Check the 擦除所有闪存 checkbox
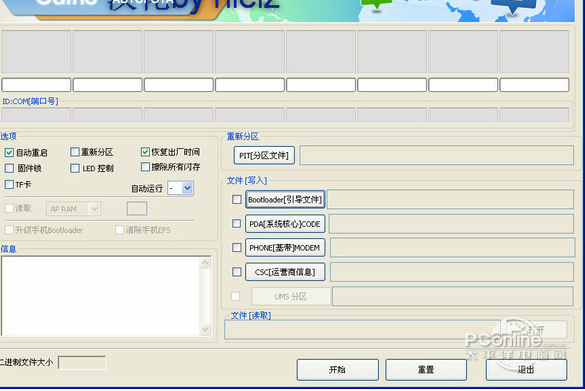585x391 pixels. pyautogui.click(x=145, y=167)
